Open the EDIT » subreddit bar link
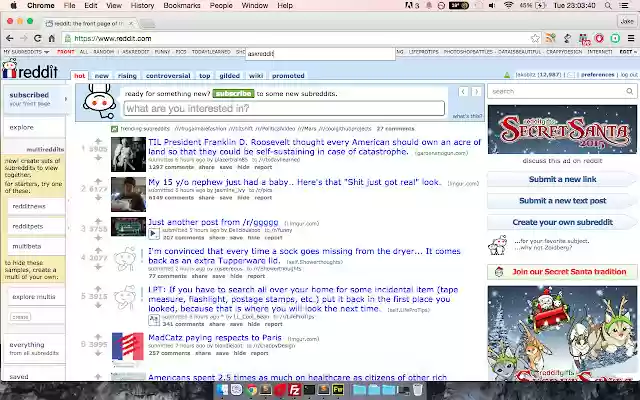Screen dimensions: 640x400 627,52
